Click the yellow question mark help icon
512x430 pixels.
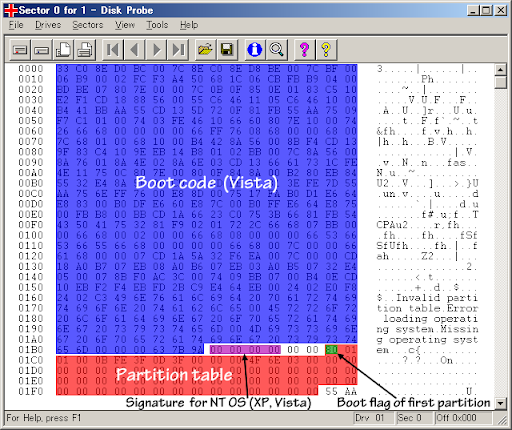[x=326, y=50]
